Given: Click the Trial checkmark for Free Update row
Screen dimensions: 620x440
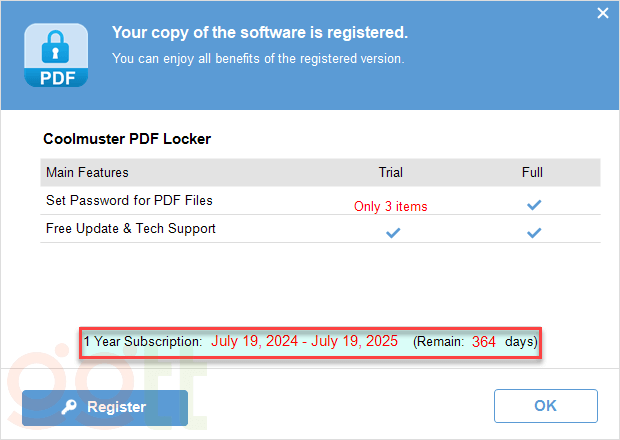Looking at the screenshot, I should 393,232.
